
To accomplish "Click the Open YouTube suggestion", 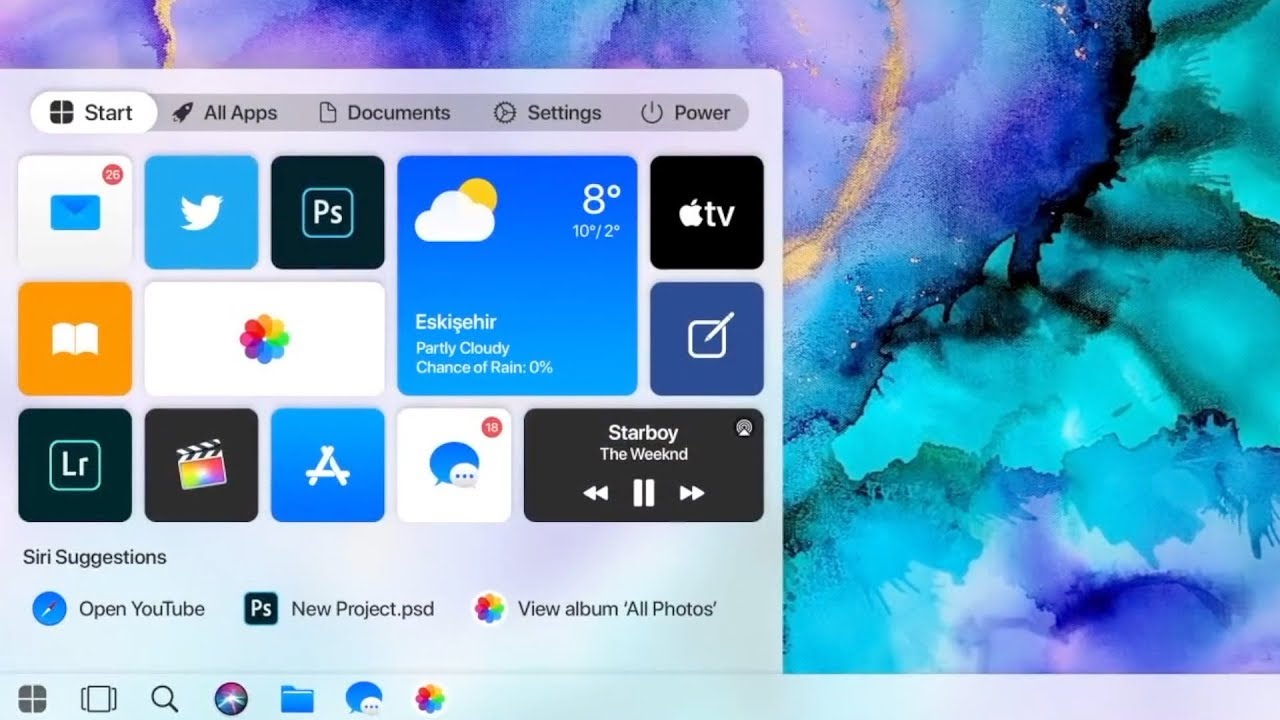I will (x=119, y=608).
